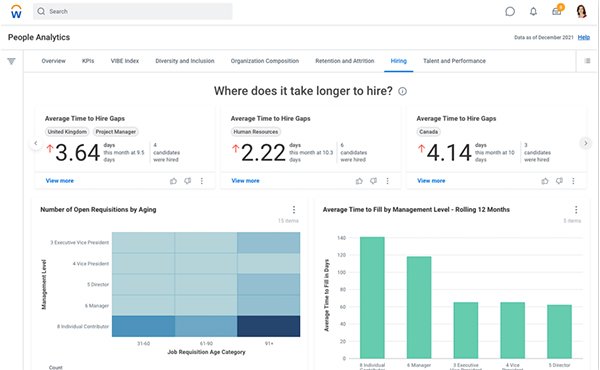Click the United Kingdom tag

point(67,132)
